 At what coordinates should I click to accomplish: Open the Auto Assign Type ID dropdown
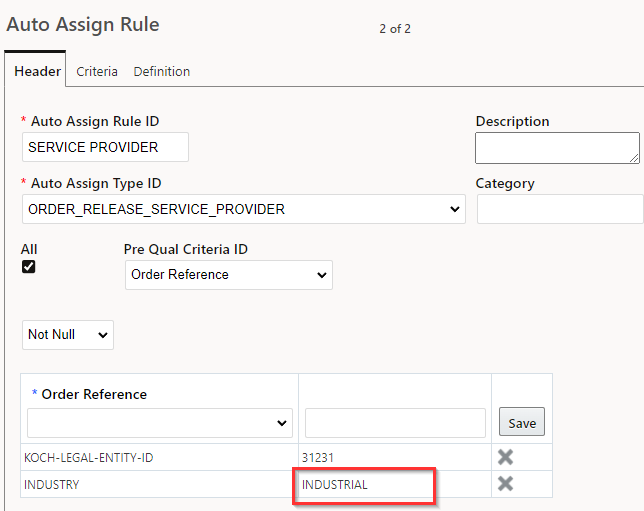click(x=244, y=209)
